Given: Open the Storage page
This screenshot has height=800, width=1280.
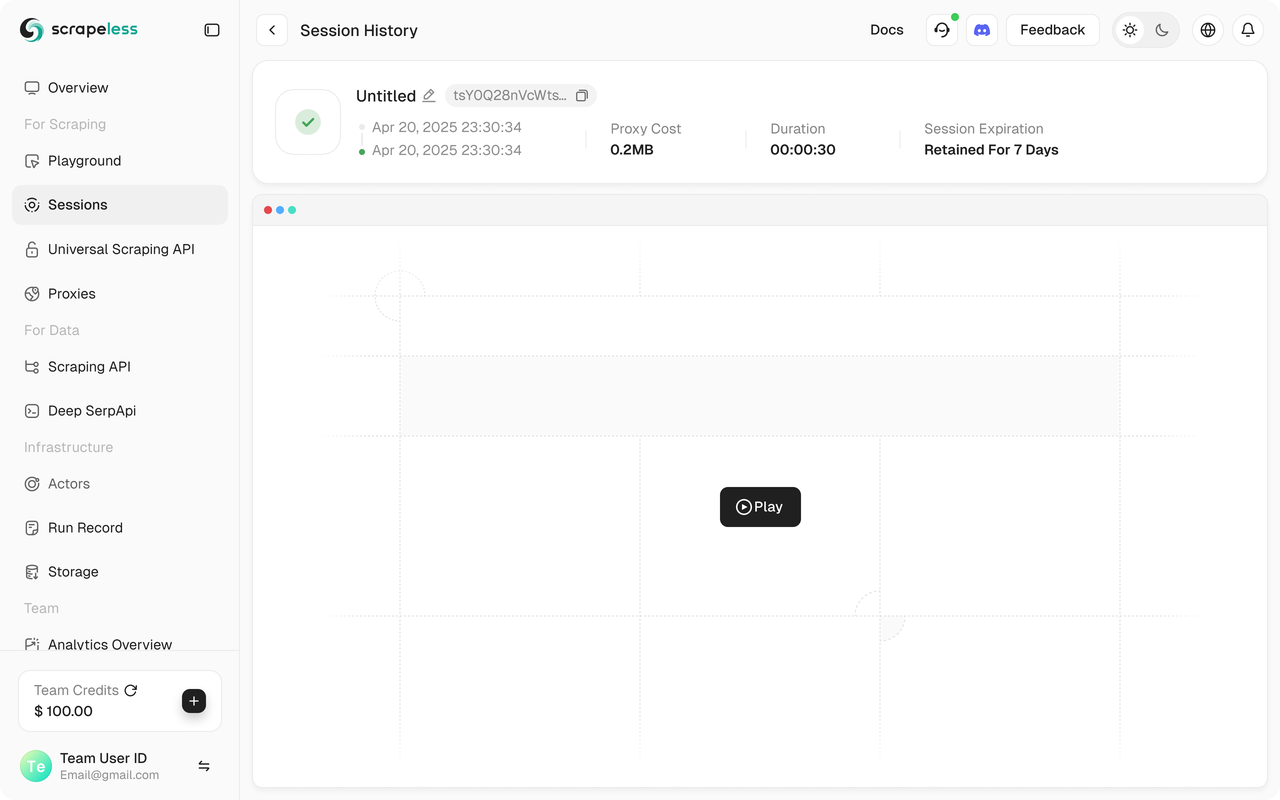Looking at the screenshot, I should 120,572.
